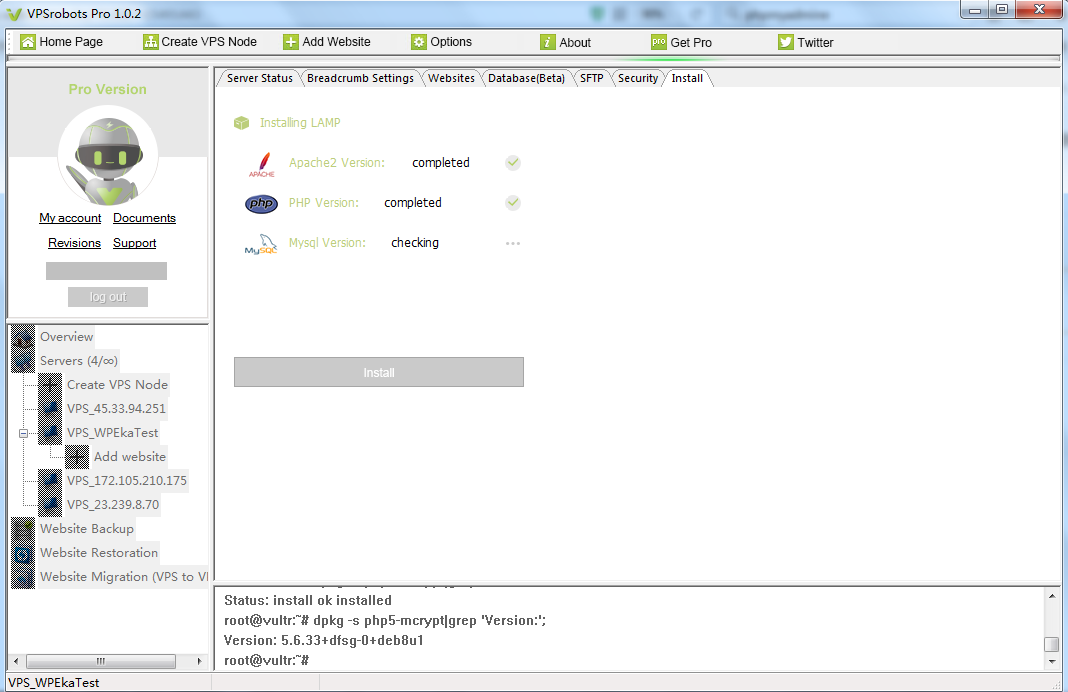Click the terminal scrollbar down arrow
The width and height of the screenshot is (1068, 692).
click(x=1051, y=661)
